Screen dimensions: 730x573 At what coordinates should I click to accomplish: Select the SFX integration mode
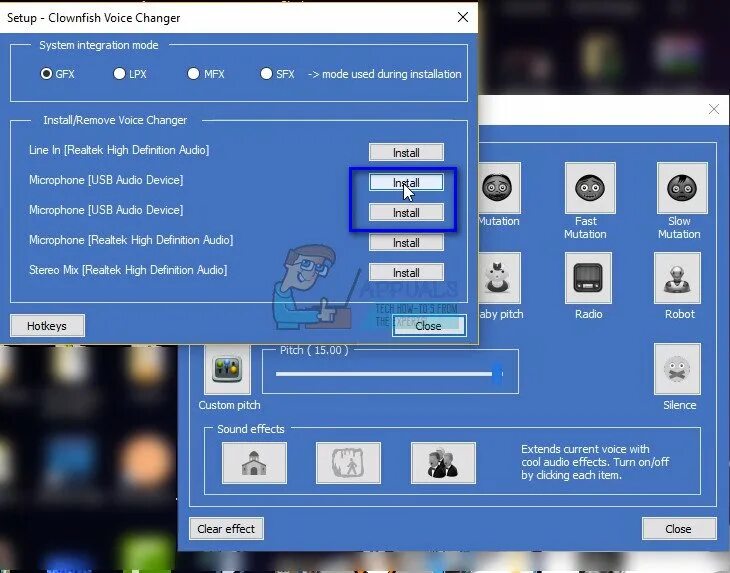(266, 74)
